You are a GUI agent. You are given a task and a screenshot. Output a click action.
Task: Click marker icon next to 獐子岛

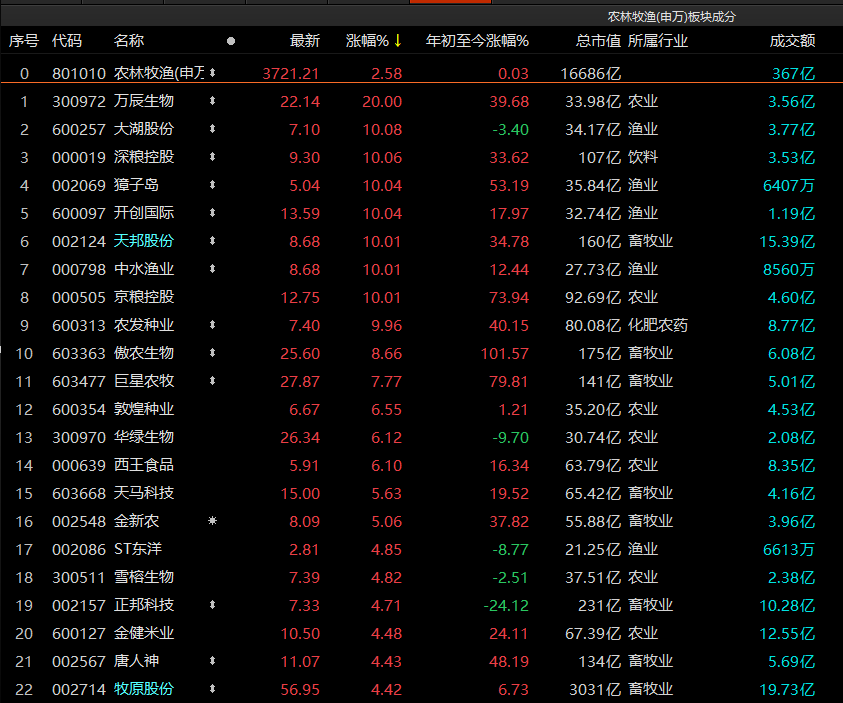(212, 184)
